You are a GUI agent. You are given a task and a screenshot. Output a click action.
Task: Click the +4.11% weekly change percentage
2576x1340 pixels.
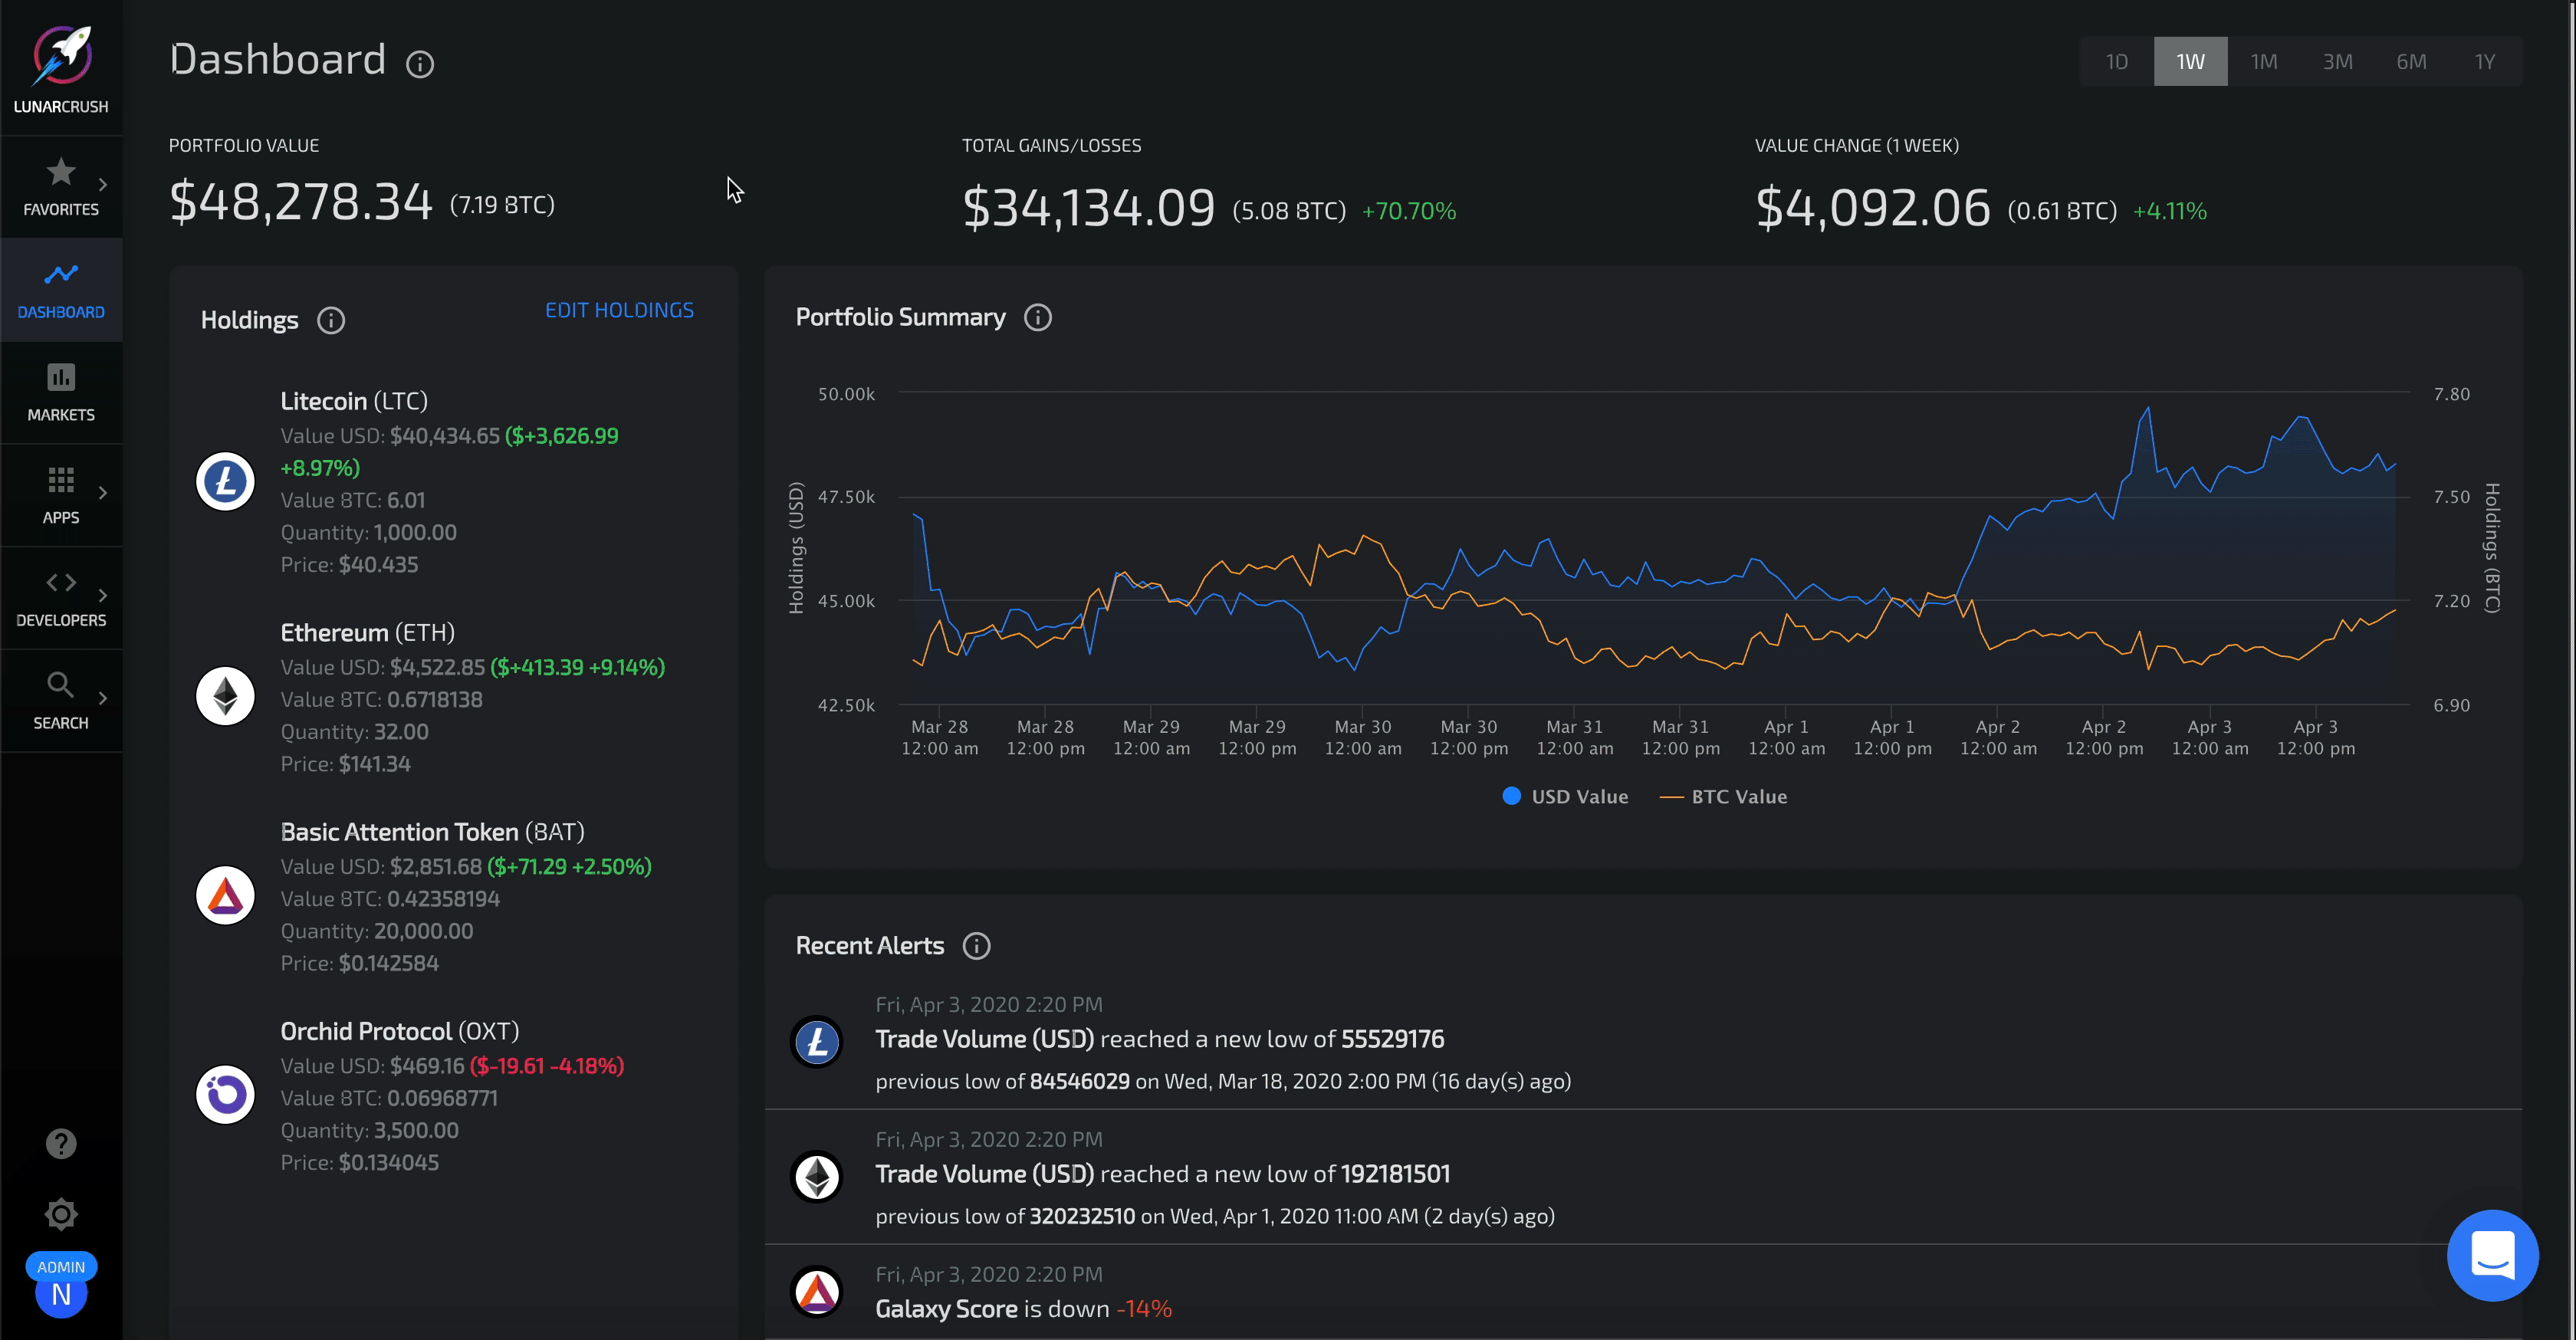pos(2169,211)
